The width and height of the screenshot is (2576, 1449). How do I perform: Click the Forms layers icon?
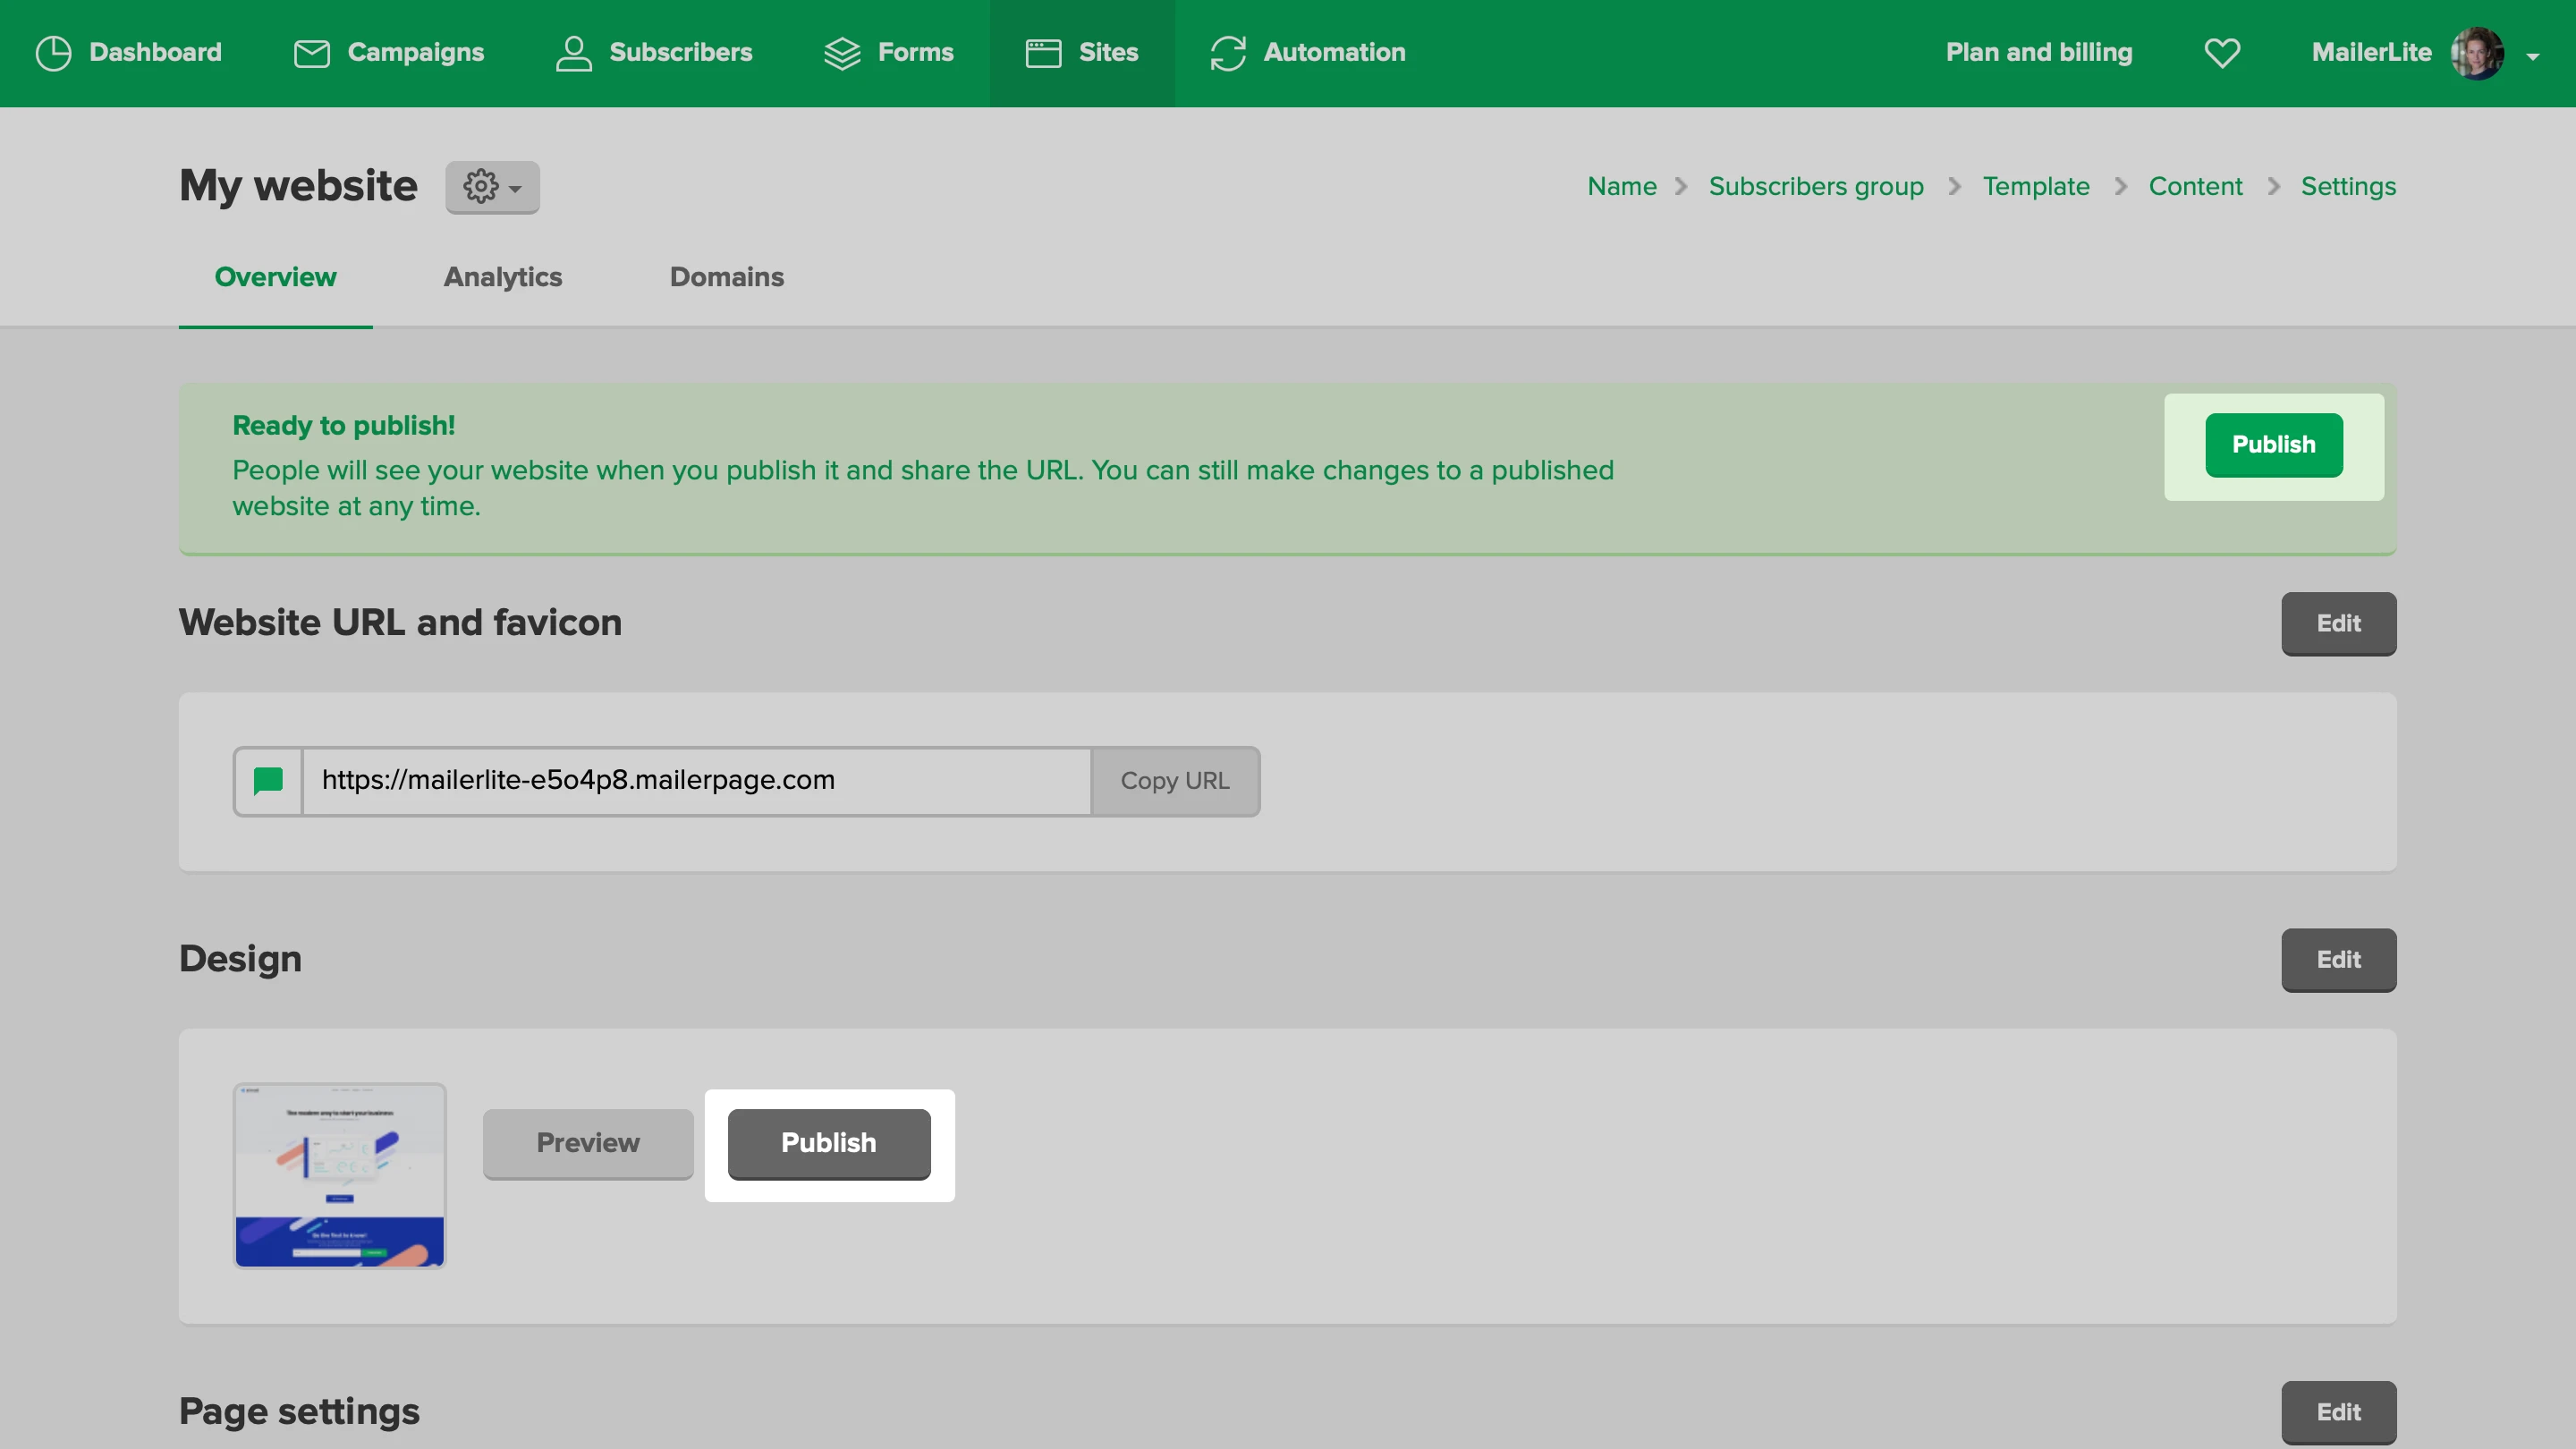(x=841, y=53)
